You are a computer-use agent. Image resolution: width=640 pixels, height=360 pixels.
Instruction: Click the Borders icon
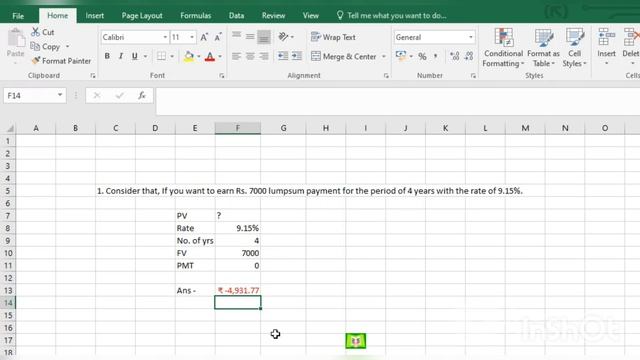point(162,56)
